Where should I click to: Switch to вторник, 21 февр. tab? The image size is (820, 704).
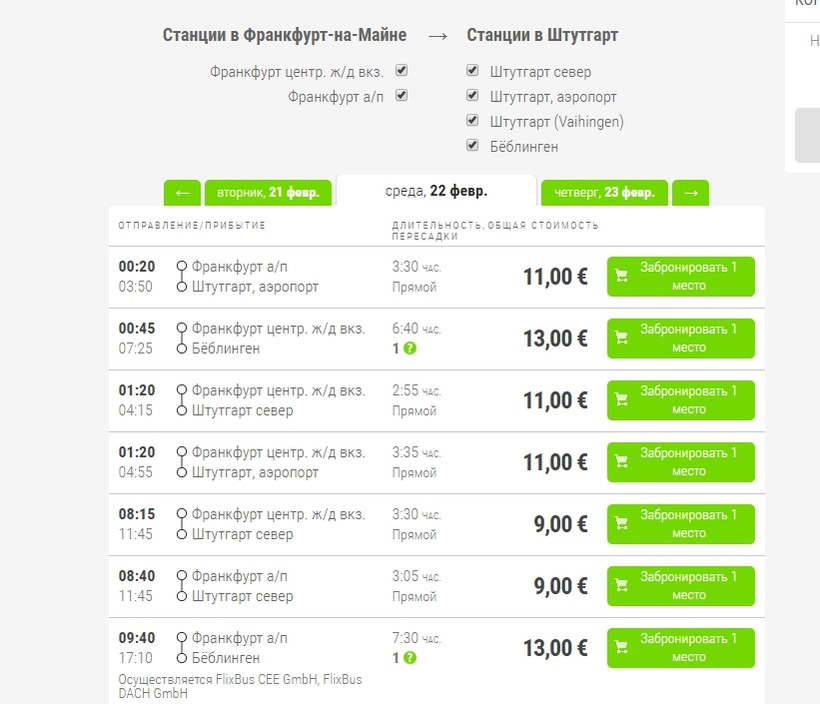pyautogui.click(x=267, y=192)
